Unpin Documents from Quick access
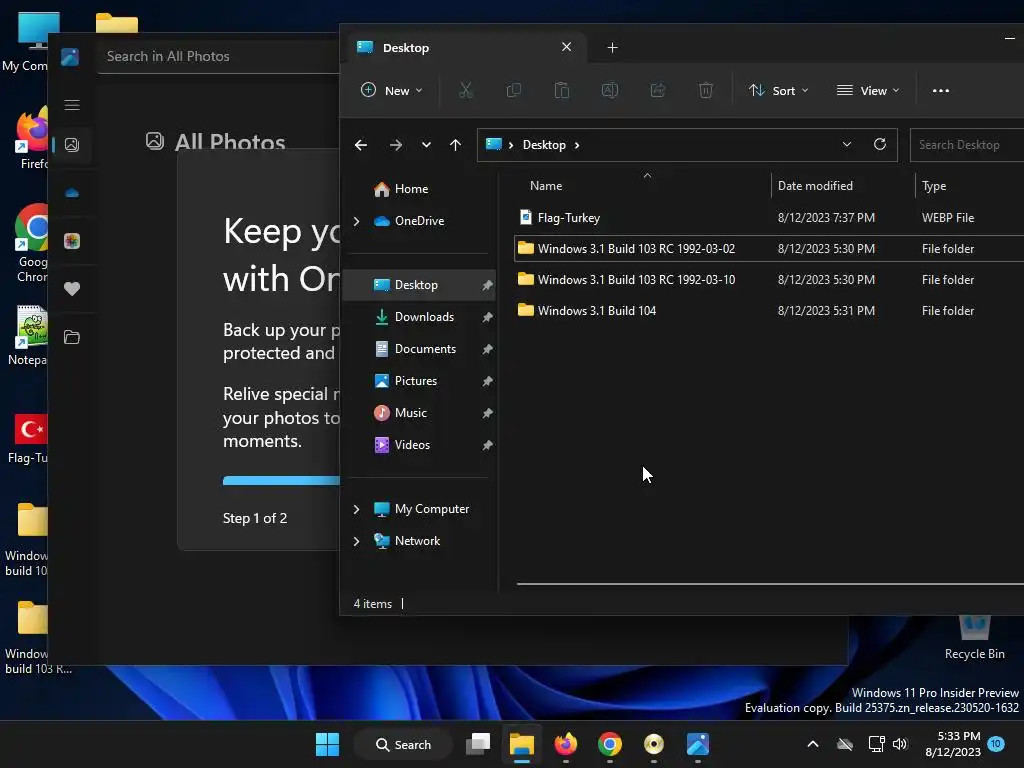The width and height of the screenshot is (1024, 768). [x=487, y=349]
